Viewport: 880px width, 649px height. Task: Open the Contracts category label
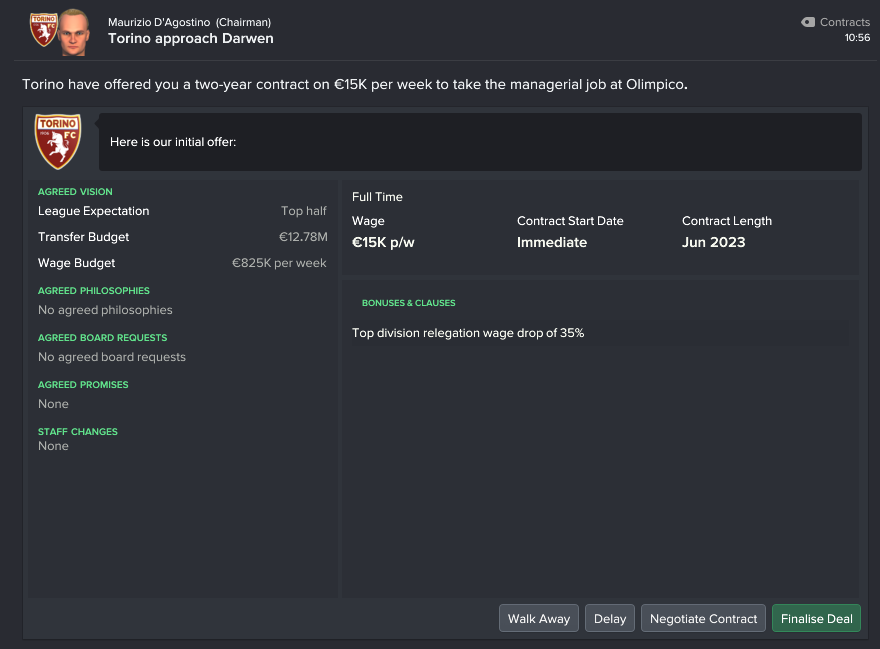(845, 22)
